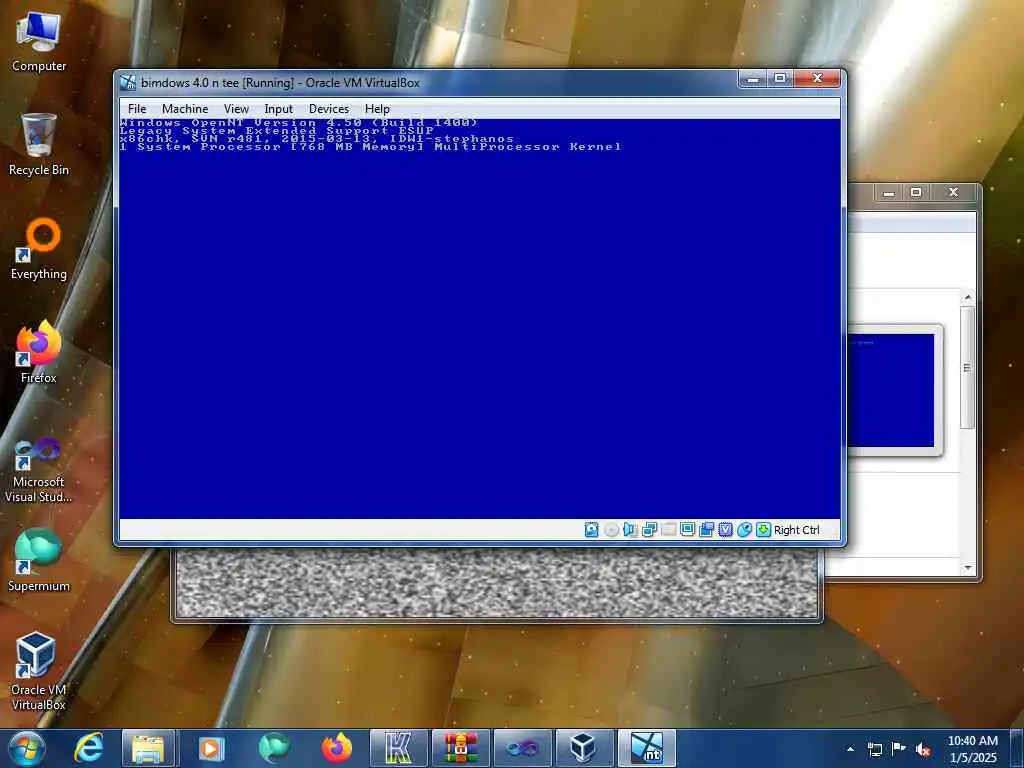Click the green arrow keyboard capture indicator
Viewport: 1024px width, 768px height.
click(x=763, y=530)
